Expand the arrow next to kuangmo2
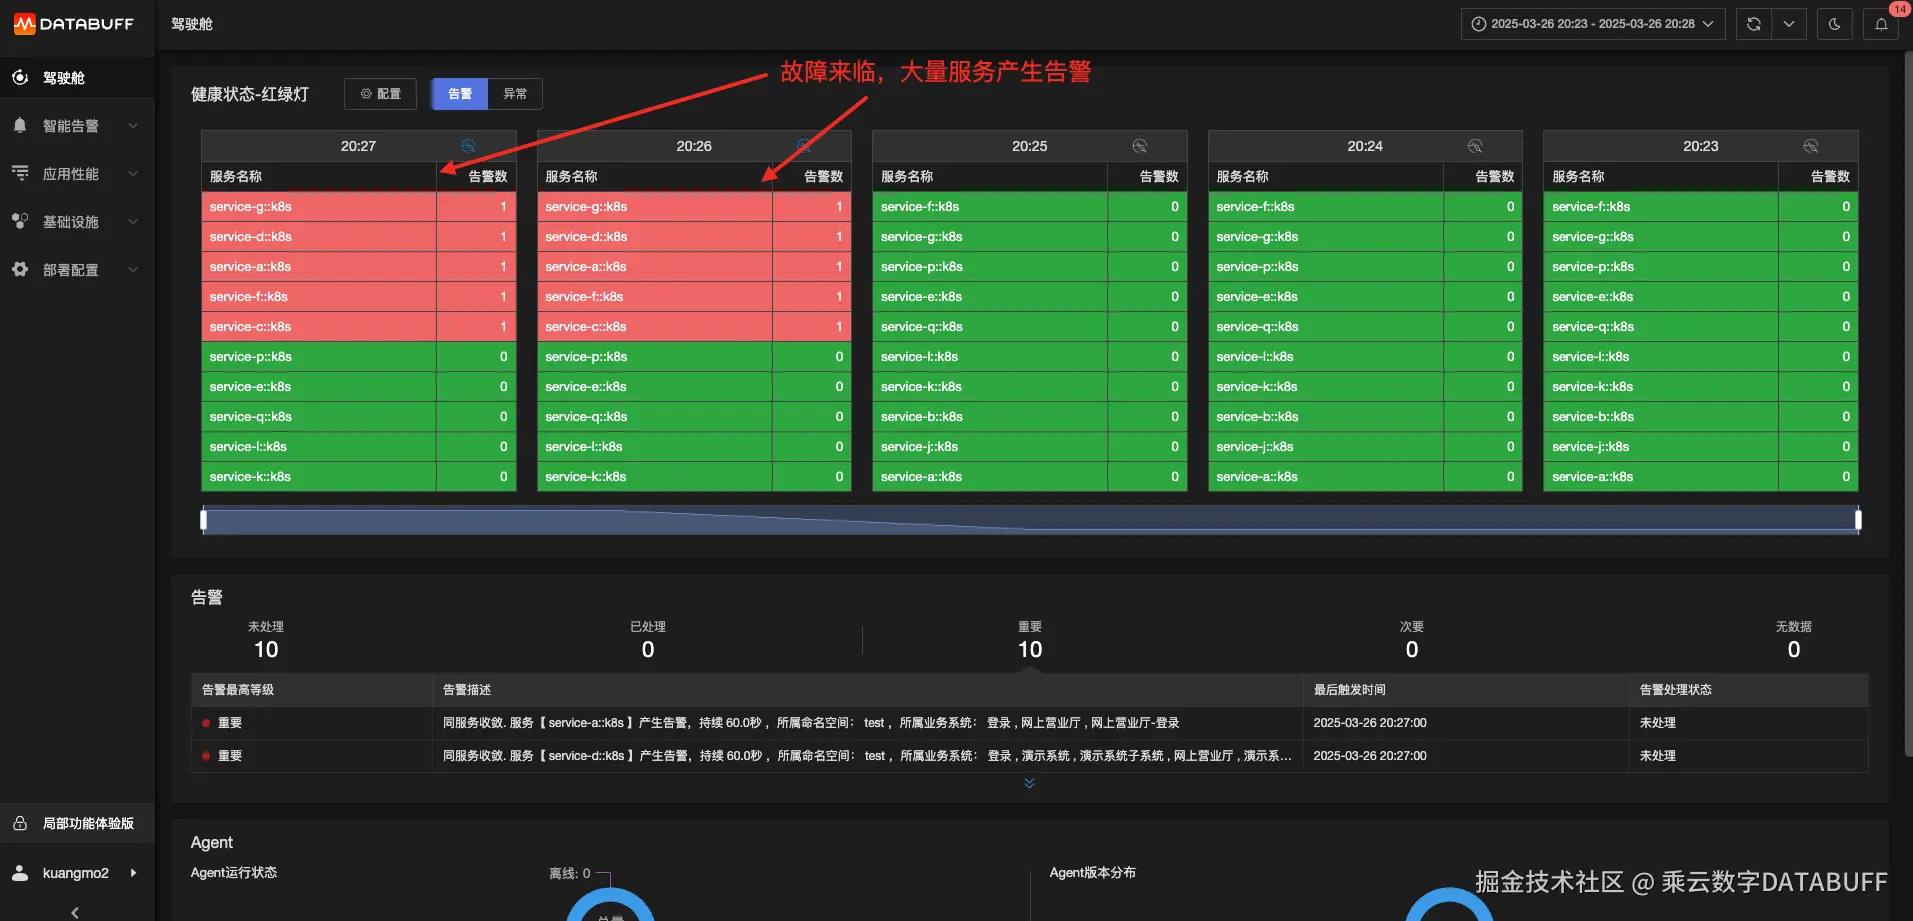The height and width of the screenshot is (921, 1913). click(x=134, y=873)
